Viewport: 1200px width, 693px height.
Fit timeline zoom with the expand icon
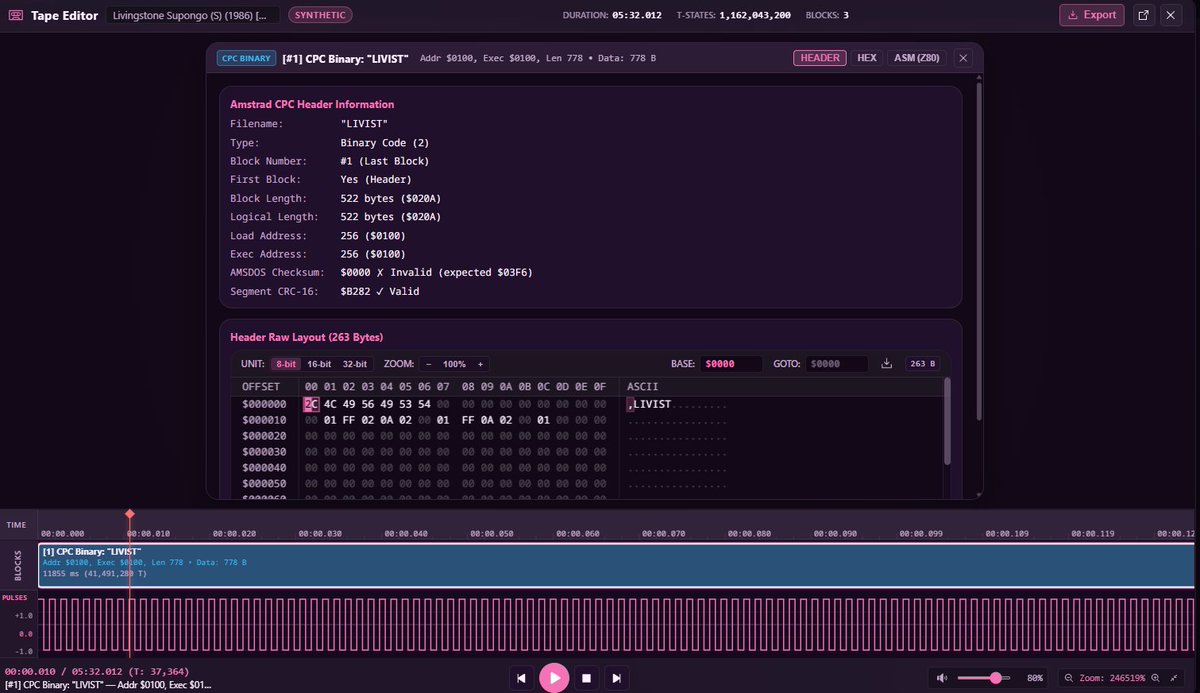[x=1176, y=678]
